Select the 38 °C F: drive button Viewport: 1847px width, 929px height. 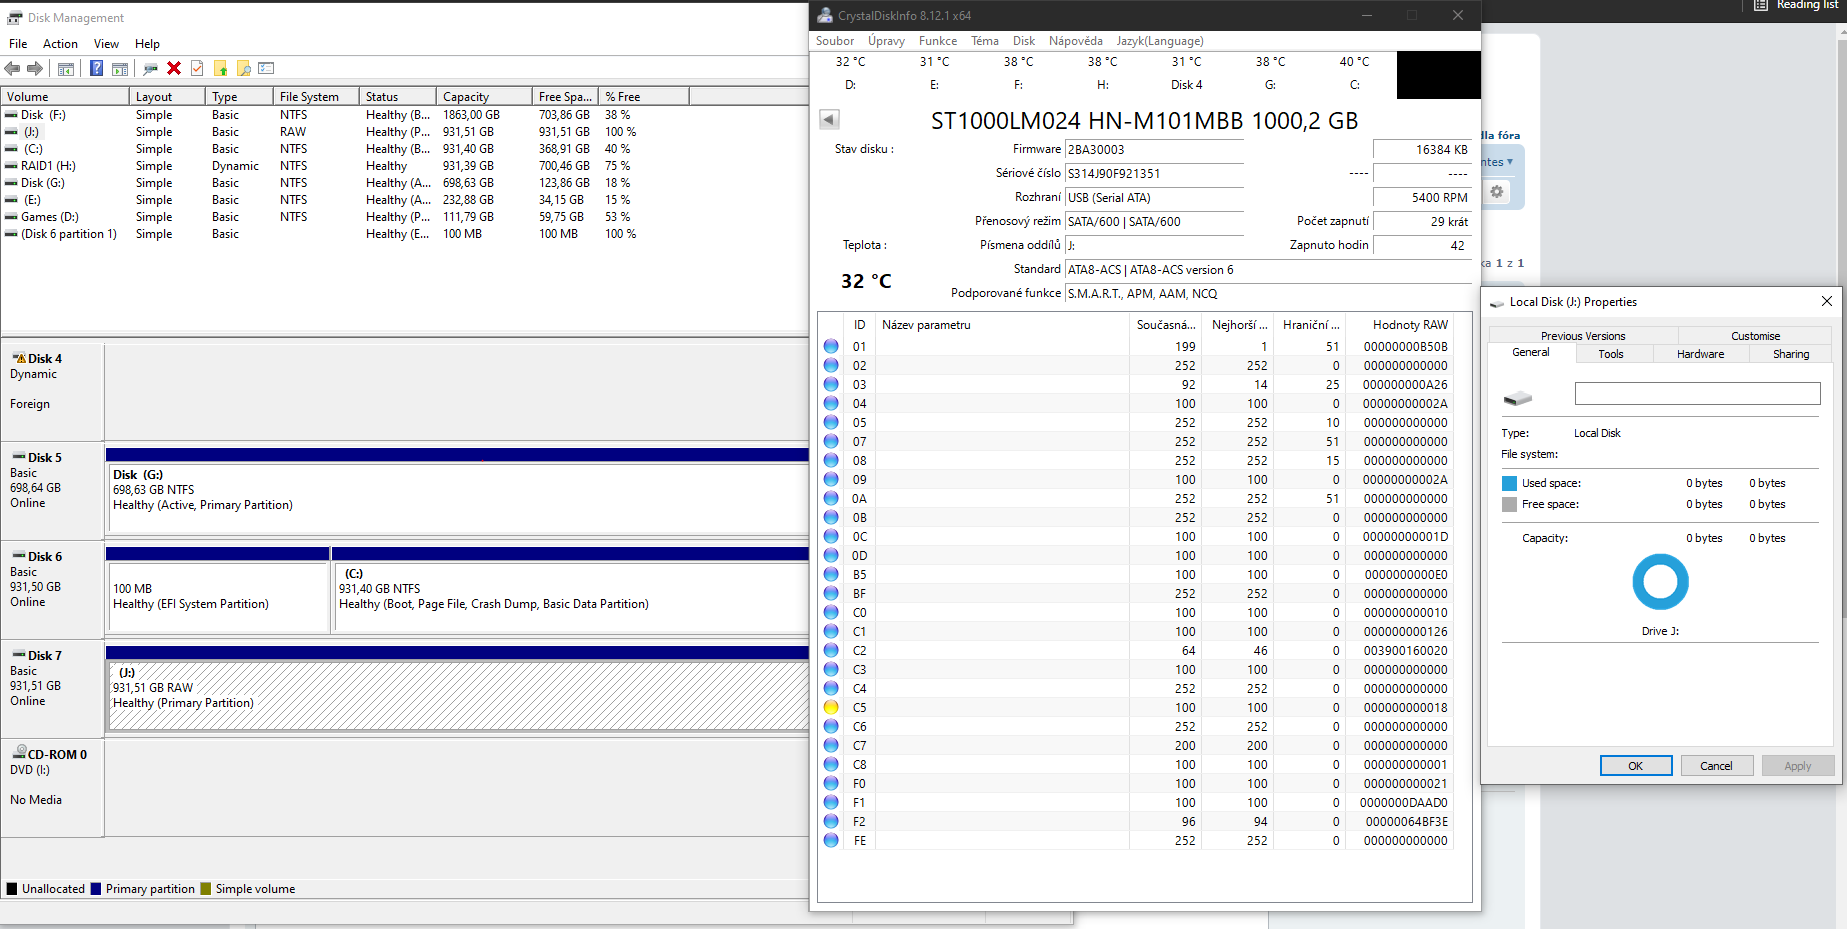(1019, 73)
